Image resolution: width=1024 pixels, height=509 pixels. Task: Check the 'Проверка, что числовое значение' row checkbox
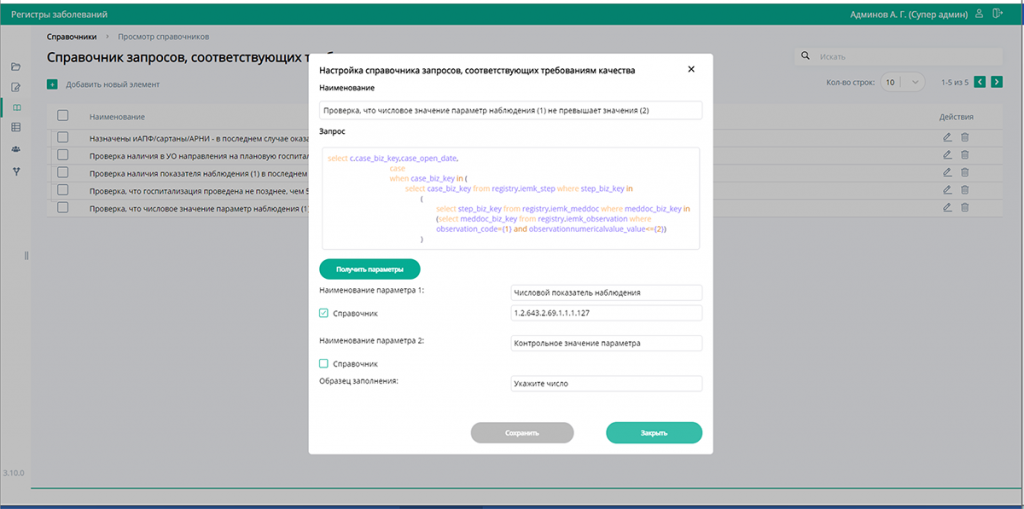click(x=63, y=207)
